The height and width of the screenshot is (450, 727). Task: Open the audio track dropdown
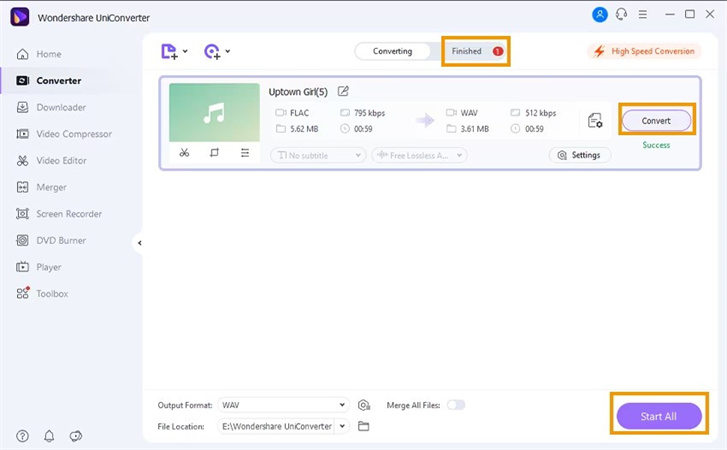point(419,155)
